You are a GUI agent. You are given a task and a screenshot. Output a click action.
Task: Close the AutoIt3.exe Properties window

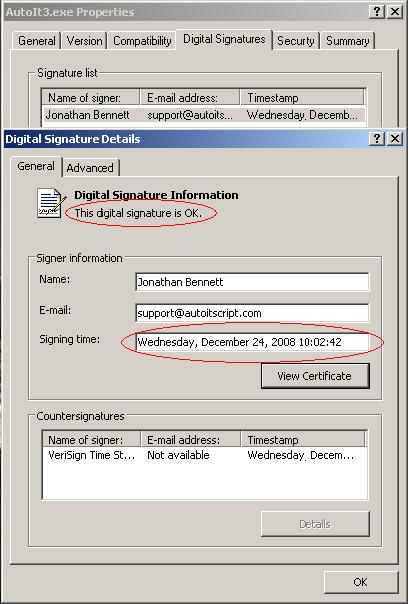pyautogui.click(x=395, y=12)
